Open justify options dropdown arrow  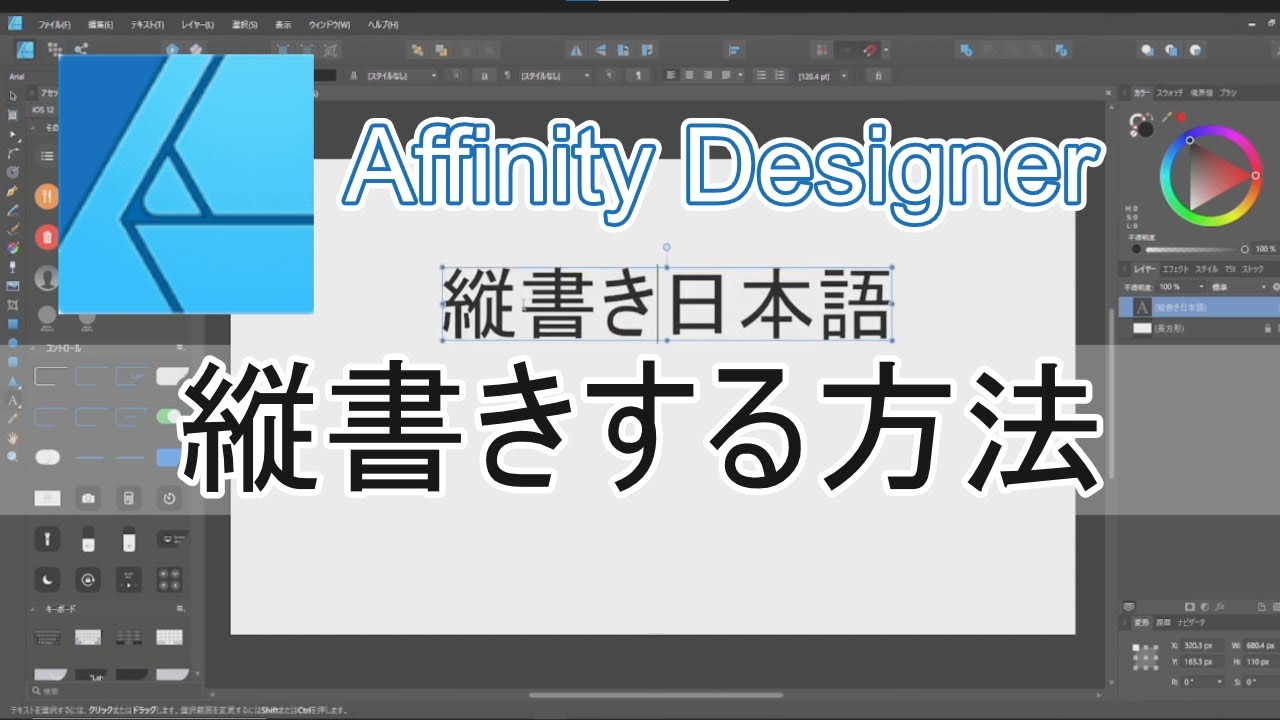(x=739, y=75)
